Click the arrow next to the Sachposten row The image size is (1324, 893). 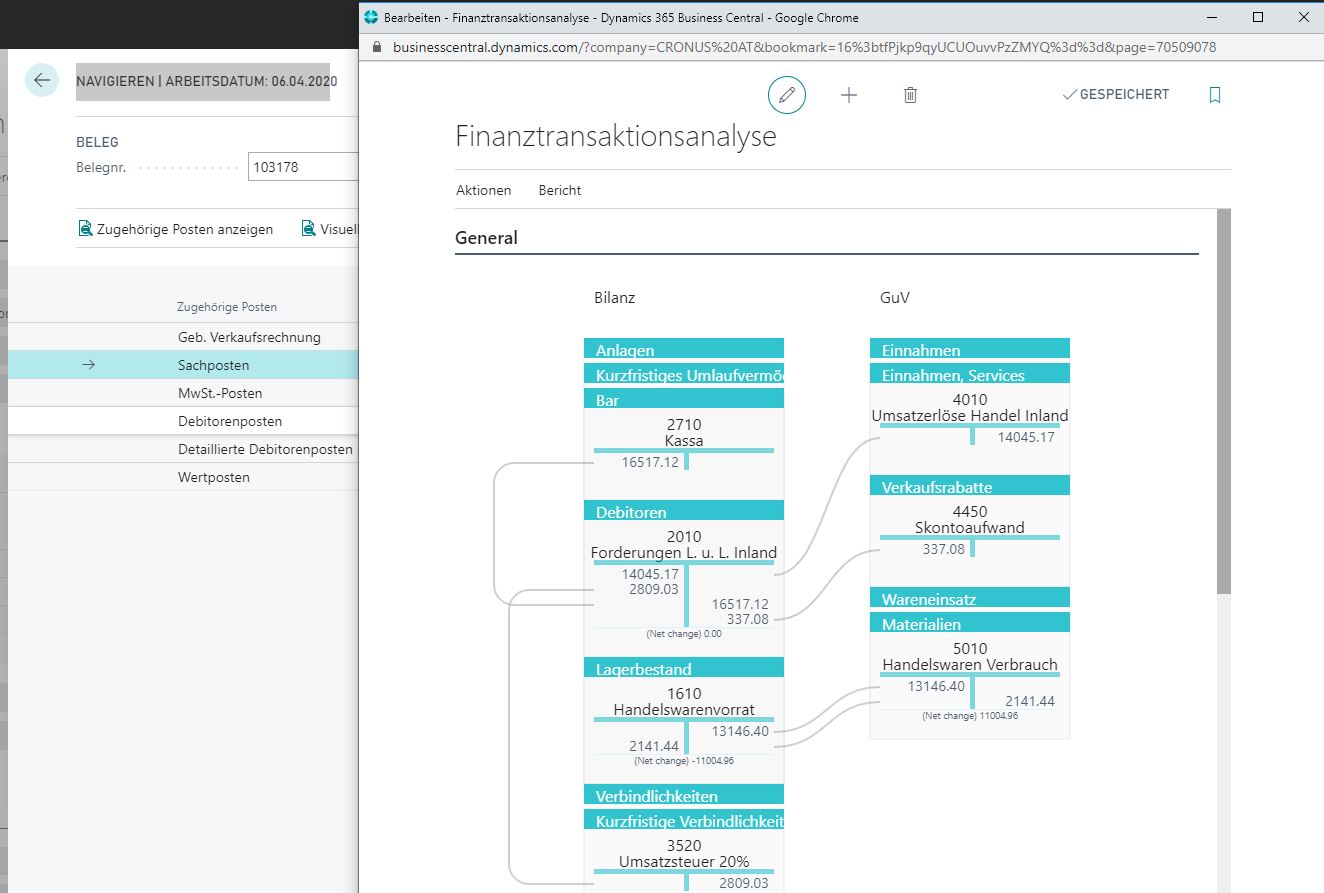click(x=90, y=364)
